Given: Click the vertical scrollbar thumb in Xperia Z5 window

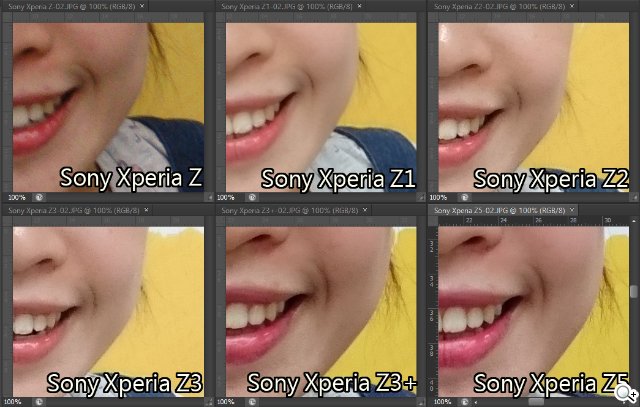Looking at the screenshot, I should [633, 291].
